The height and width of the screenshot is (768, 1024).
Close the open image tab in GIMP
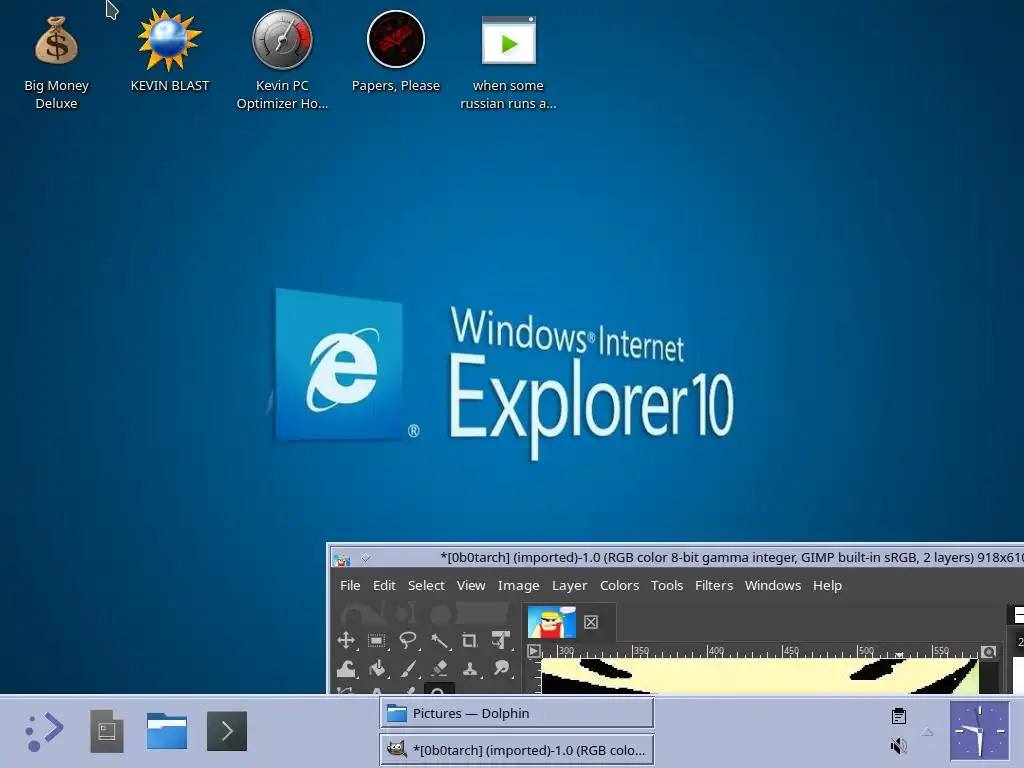pyautogui.click(x=591, y=622)
